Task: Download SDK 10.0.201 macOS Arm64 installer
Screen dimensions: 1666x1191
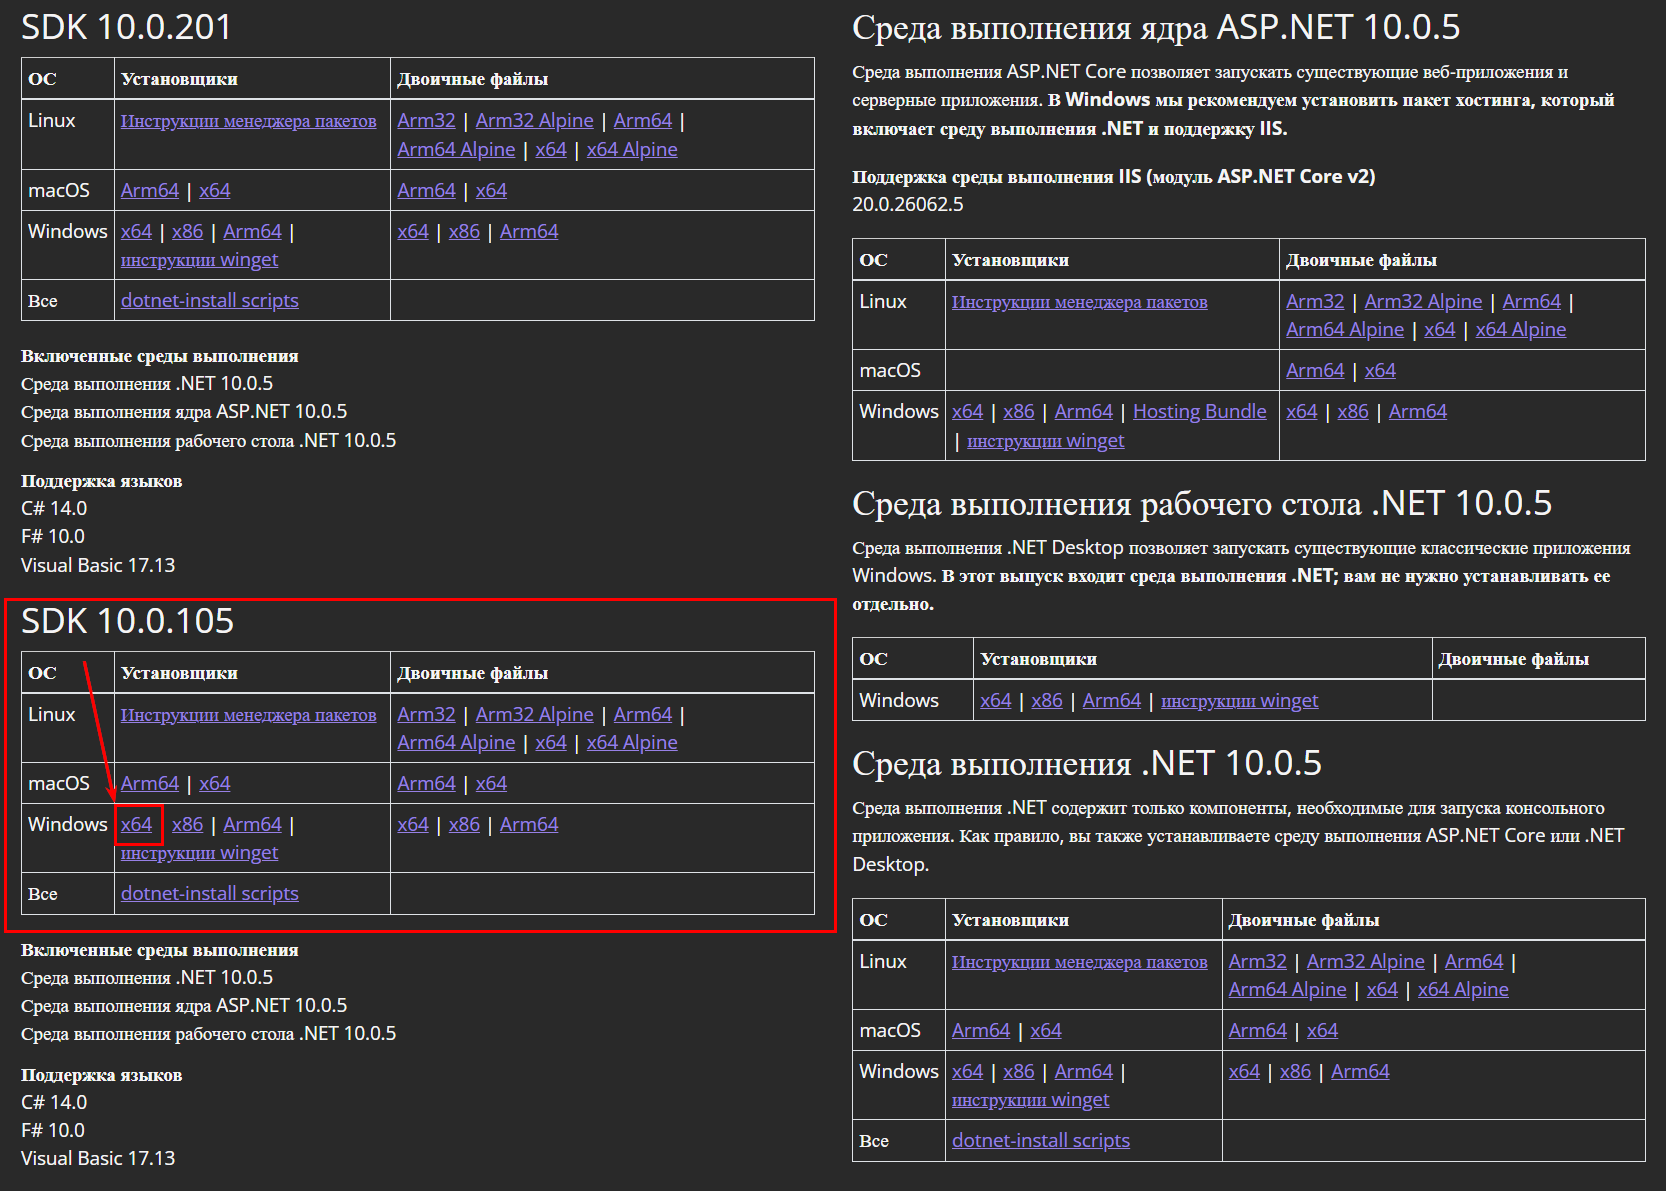Action: 150,191
